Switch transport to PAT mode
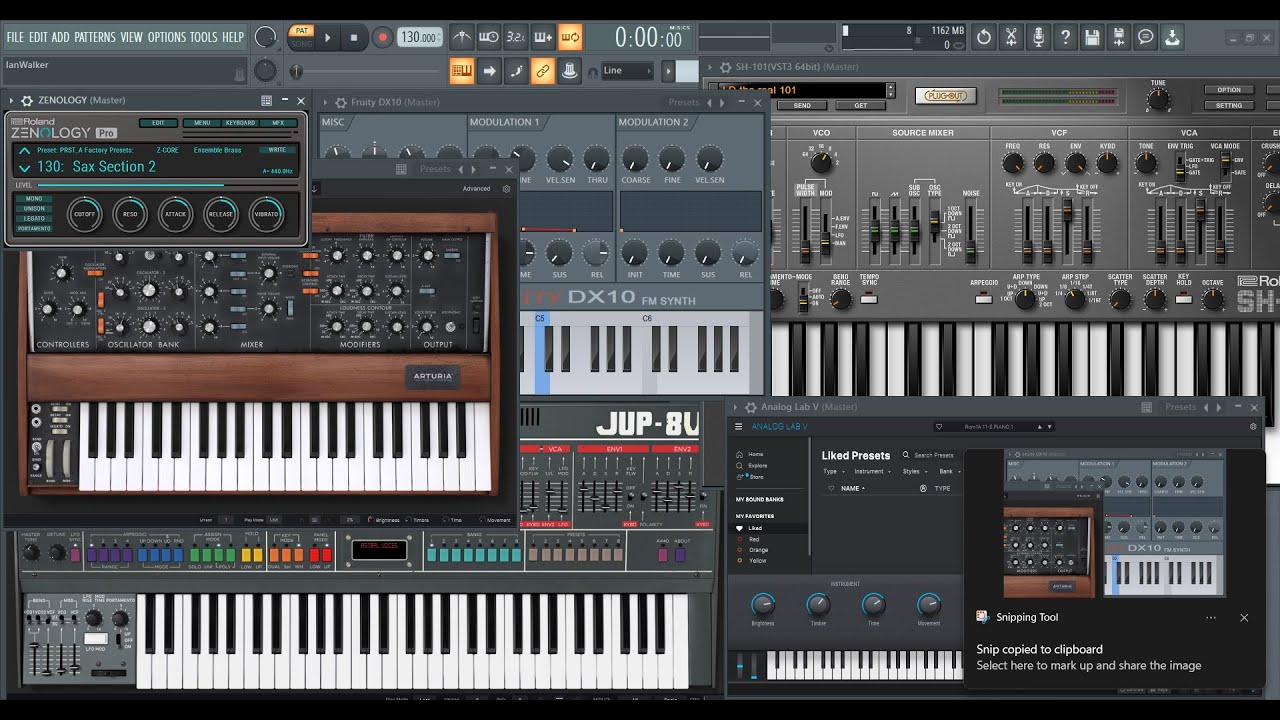 pyautogui.click(x=301, y=31)
